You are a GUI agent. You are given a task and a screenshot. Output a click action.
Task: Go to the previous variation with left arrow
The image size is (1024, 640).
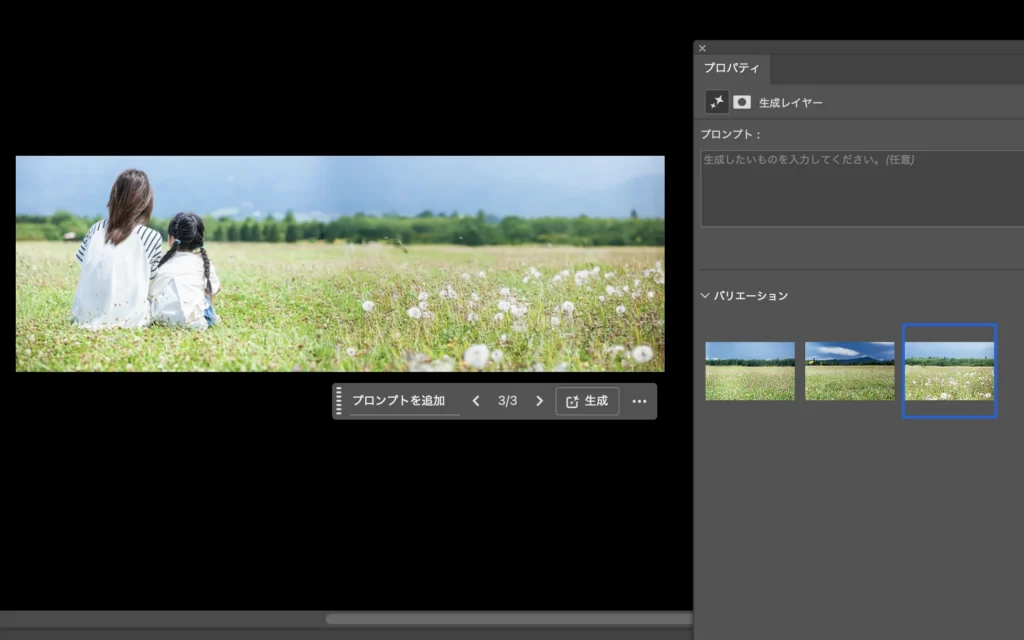tap(476, 401)
